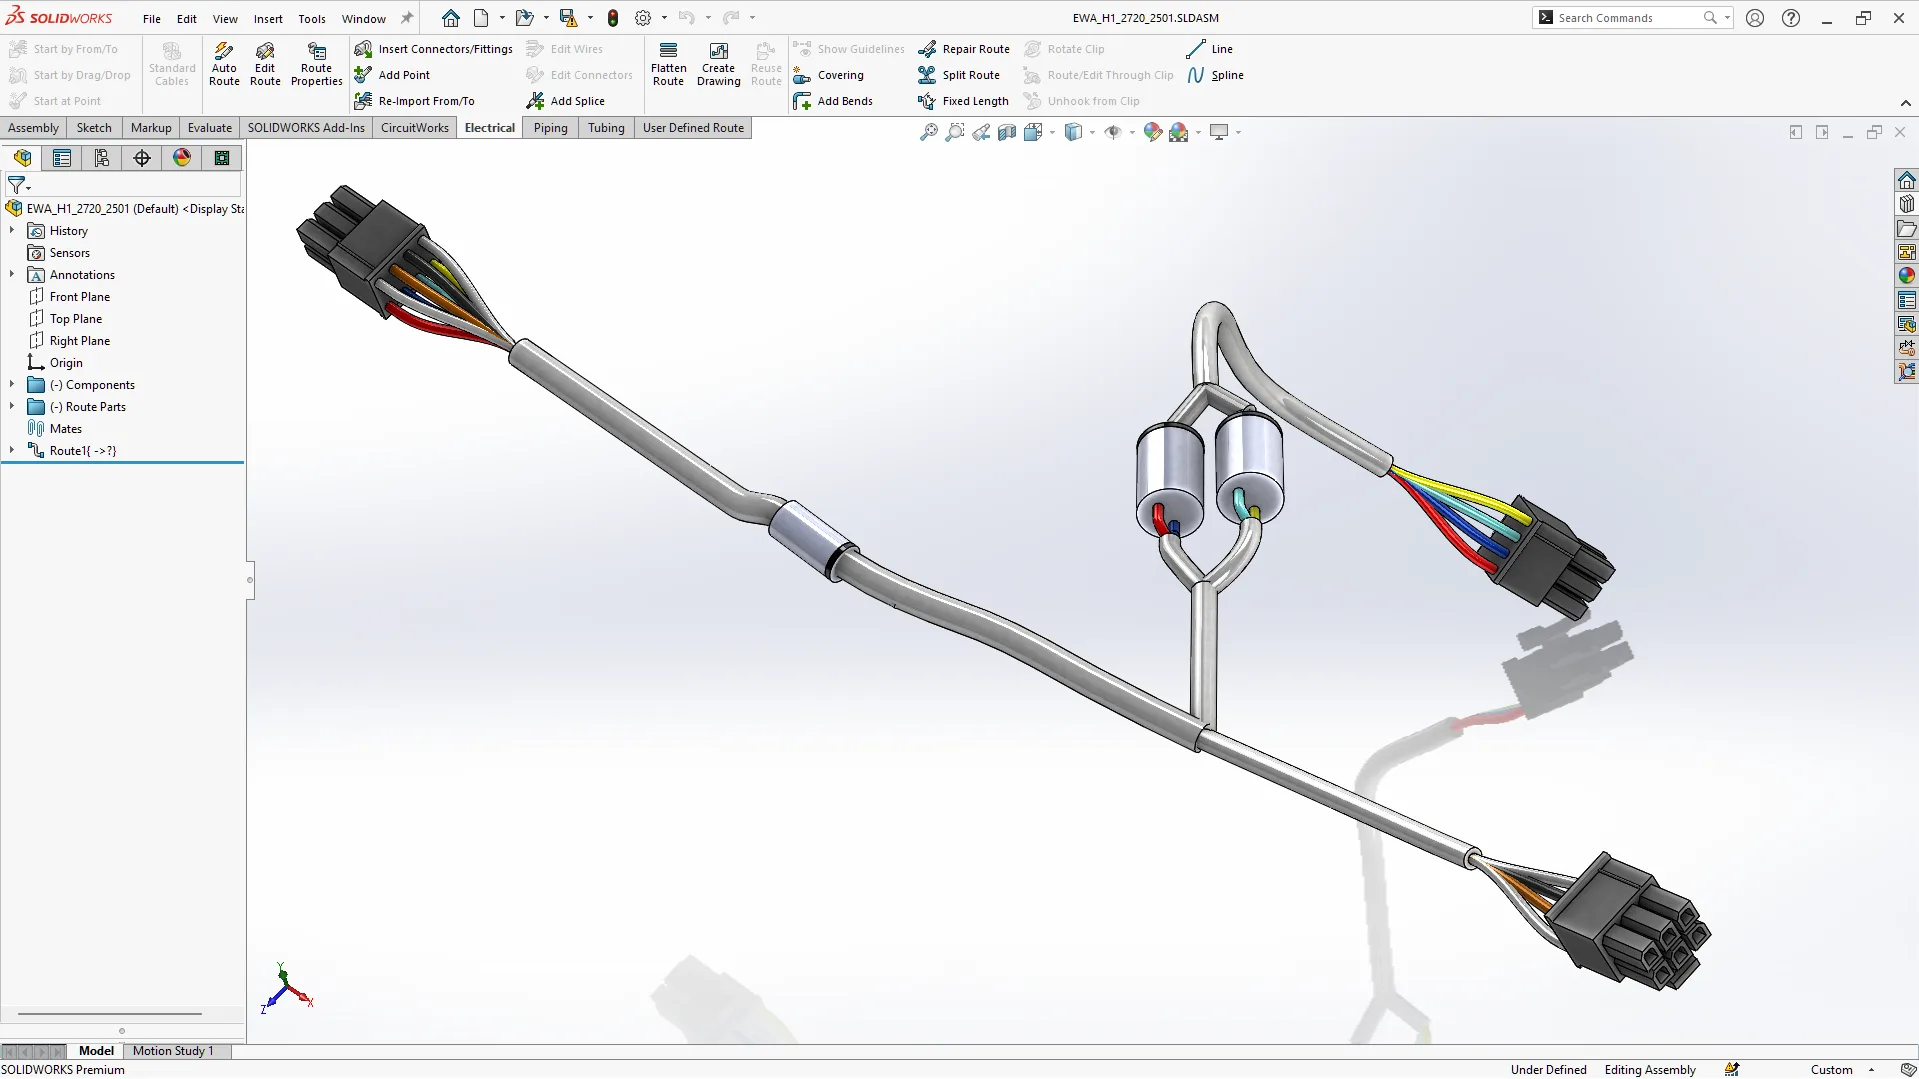Screen dimensions: 1919x1079
Task: Select the Auto Route tool
Action: (x=224, y=62)
